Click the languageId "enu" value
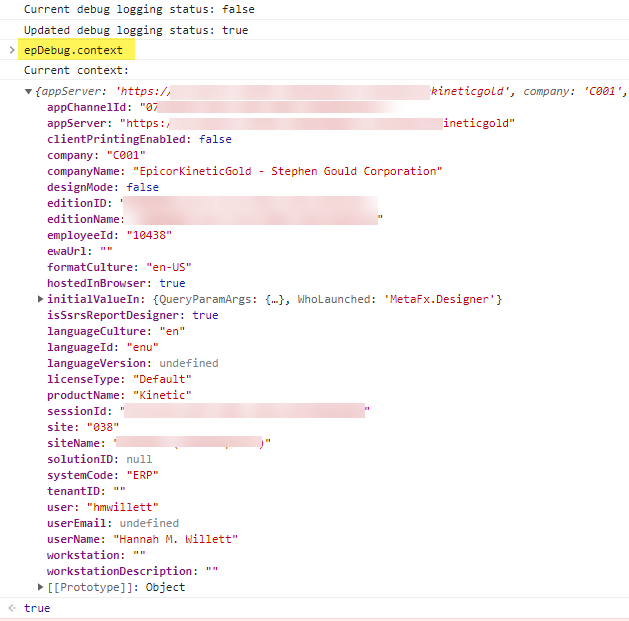 point(142,347)
